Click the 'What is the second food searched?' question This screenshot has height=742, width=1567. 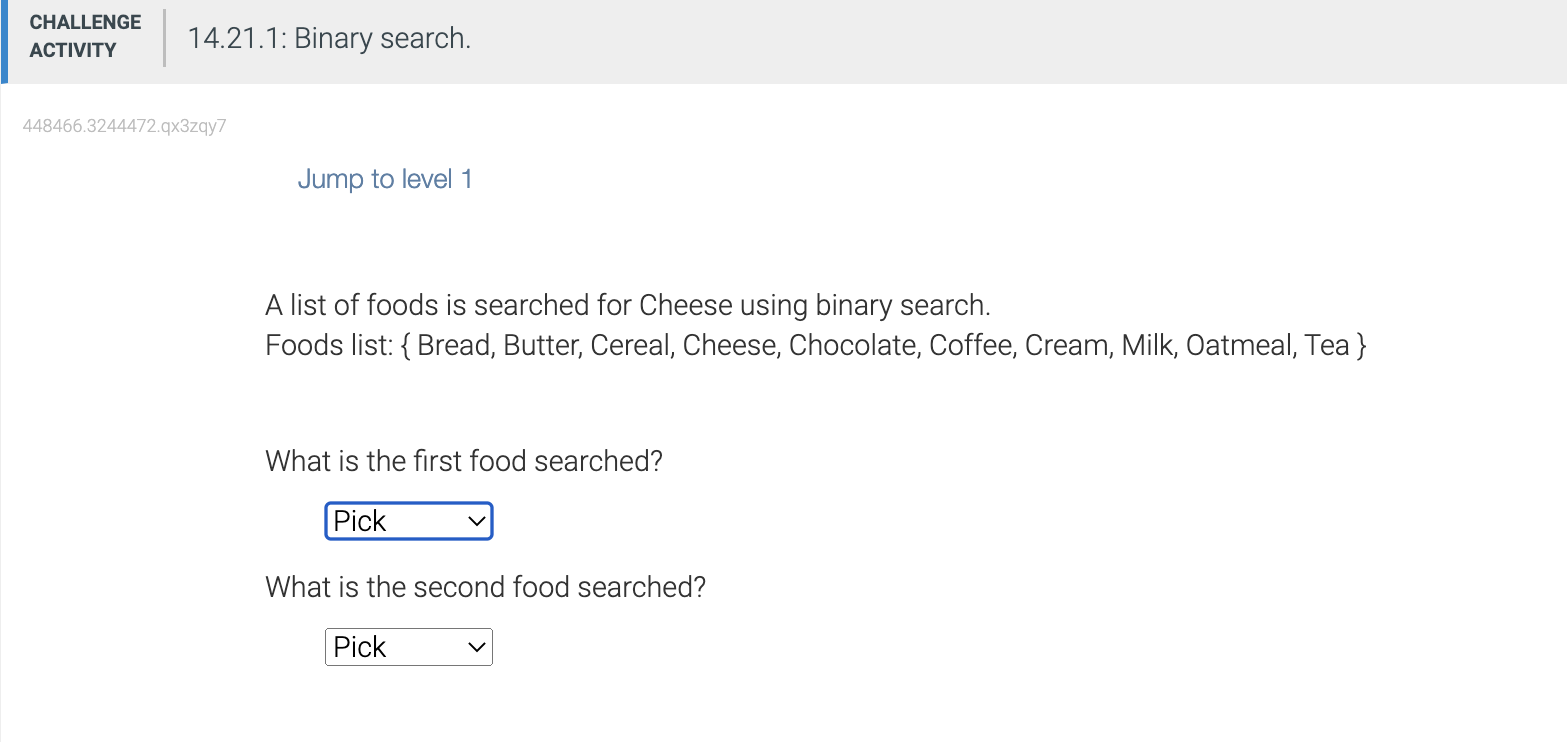tap(485, 587)
